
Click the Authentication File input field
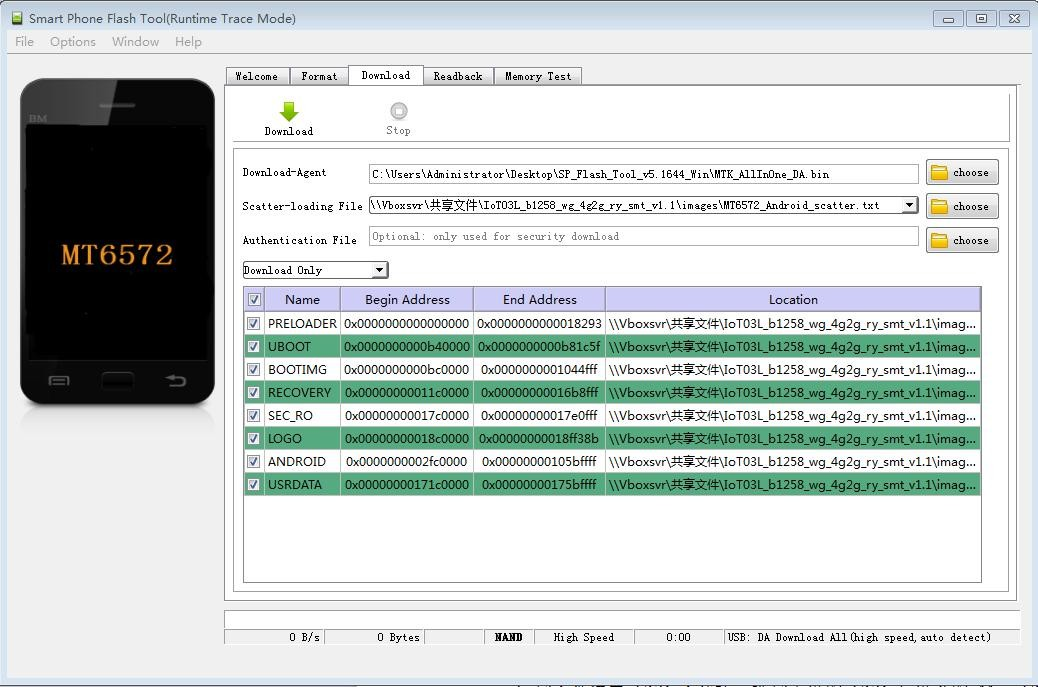[643, 236]
